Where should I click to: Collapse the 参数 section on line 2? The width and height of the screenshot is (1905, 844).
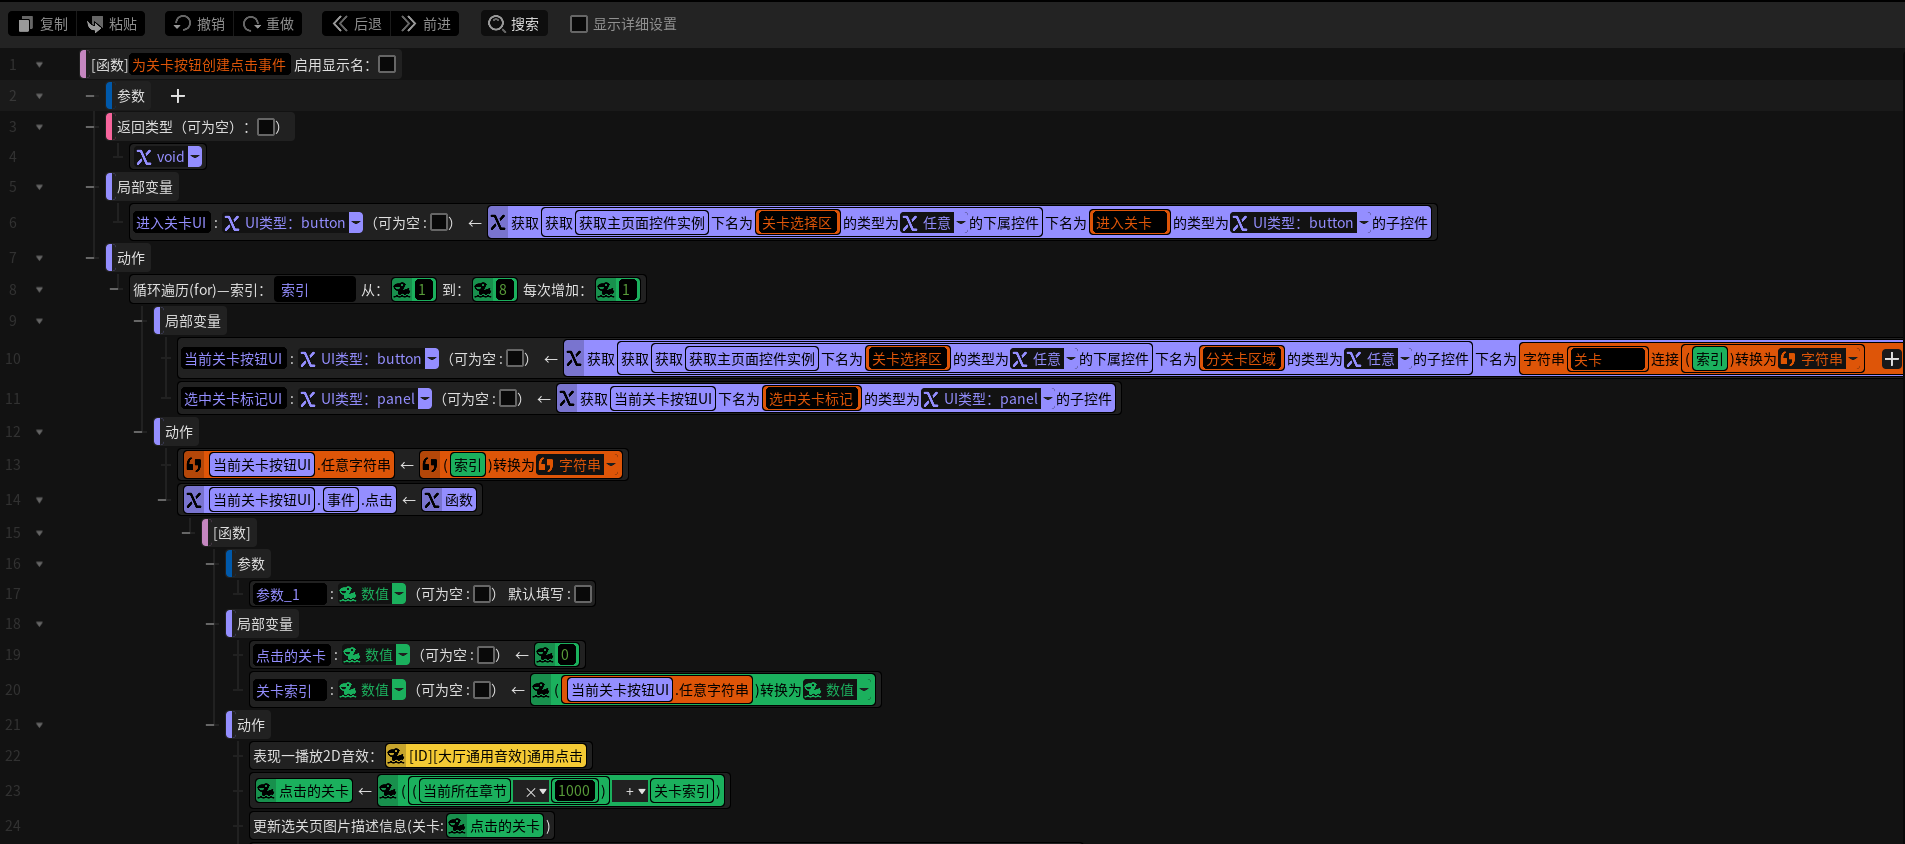39,96
